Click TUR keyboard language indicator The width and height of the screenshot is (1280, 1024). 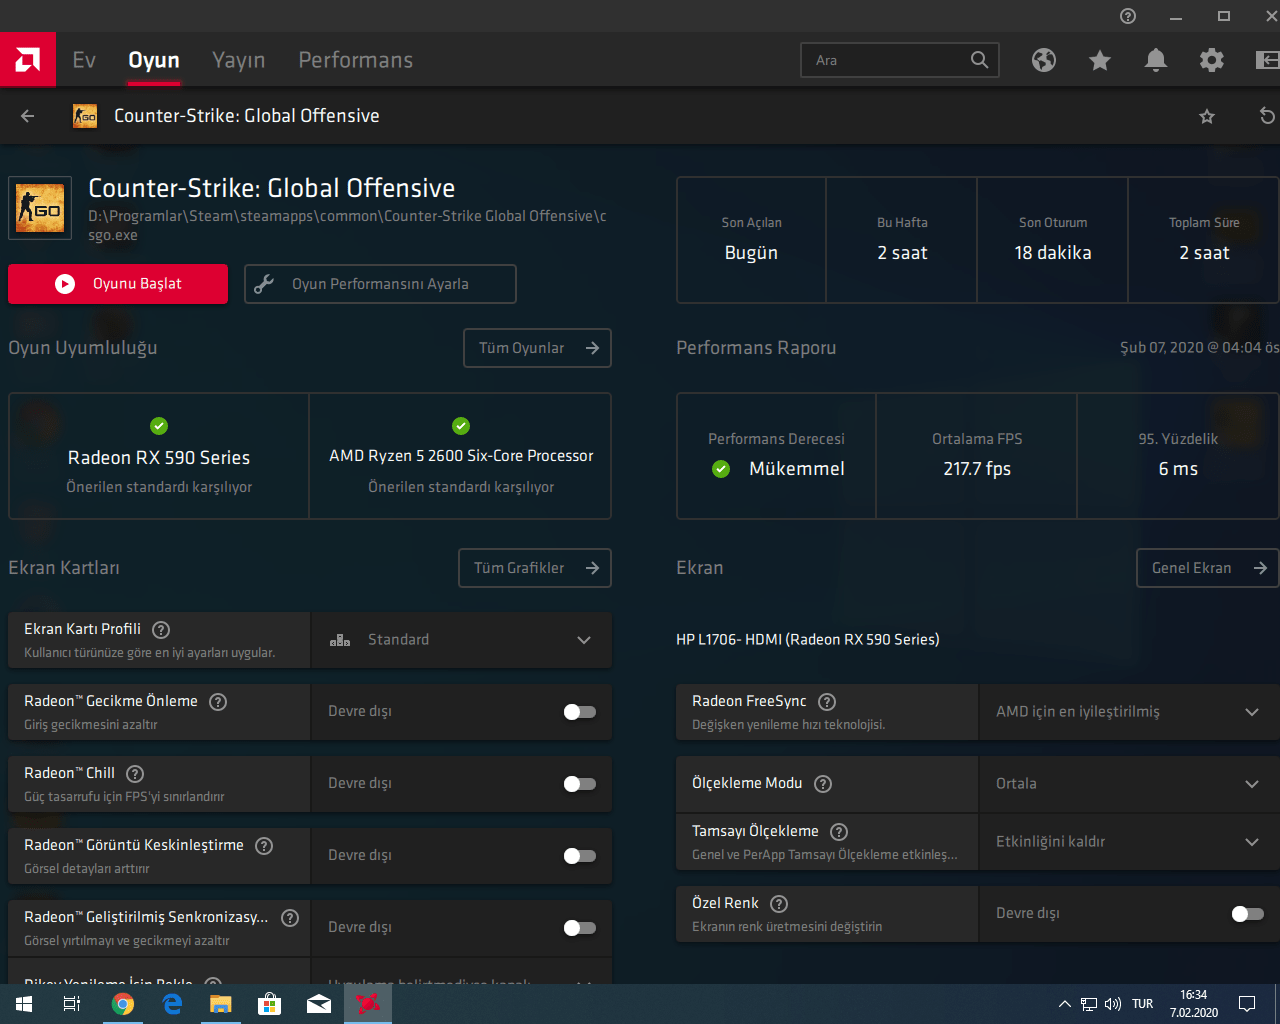(1143, 1004)
